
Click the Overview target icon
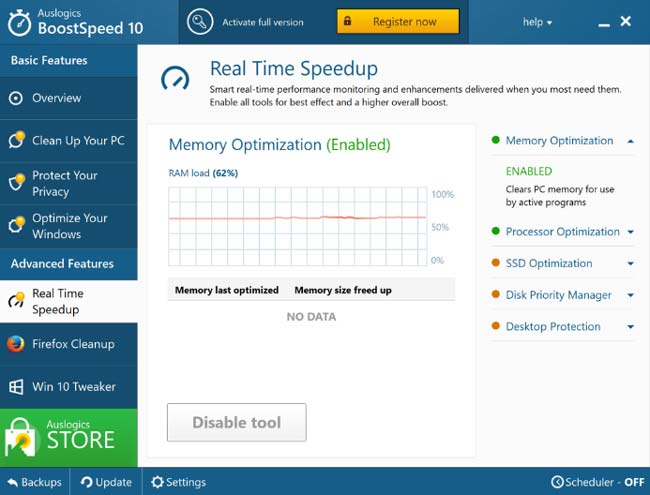click(x=16, y=98)
